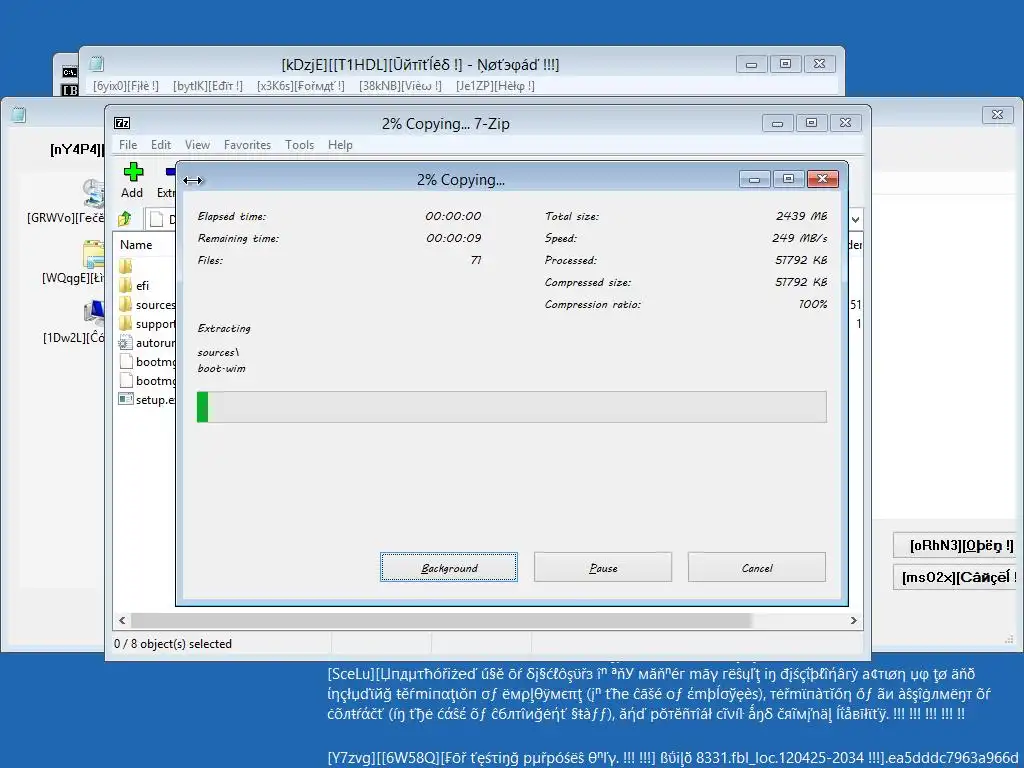Open the Help menu in 7-Zip
The height and width of the screenshot is (768, 1024).
click(x=340, y=145)
